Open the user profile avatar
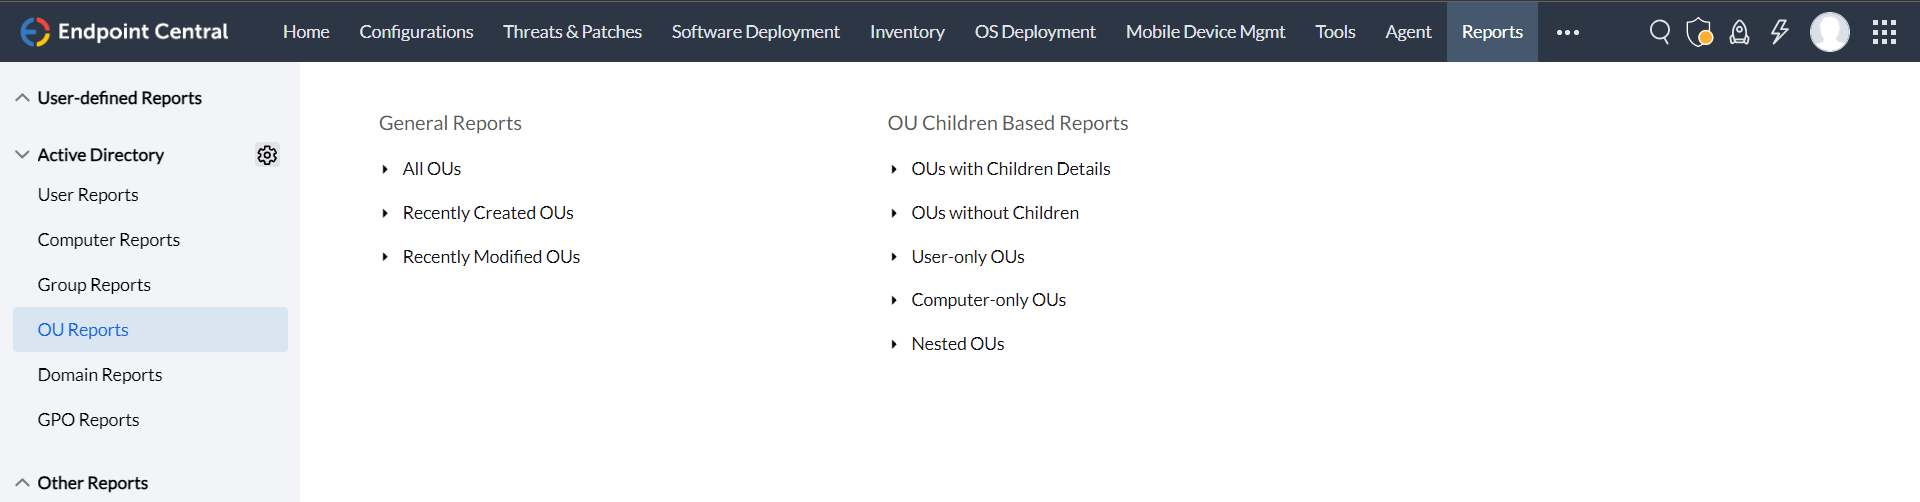 pyautogui.click(x=1829, y=32)
